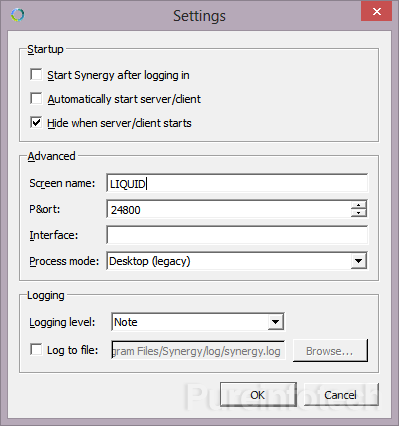This screenshot has width=399, height=426.
Task: Click the Process mode label
Action: [x=64, y=261]
